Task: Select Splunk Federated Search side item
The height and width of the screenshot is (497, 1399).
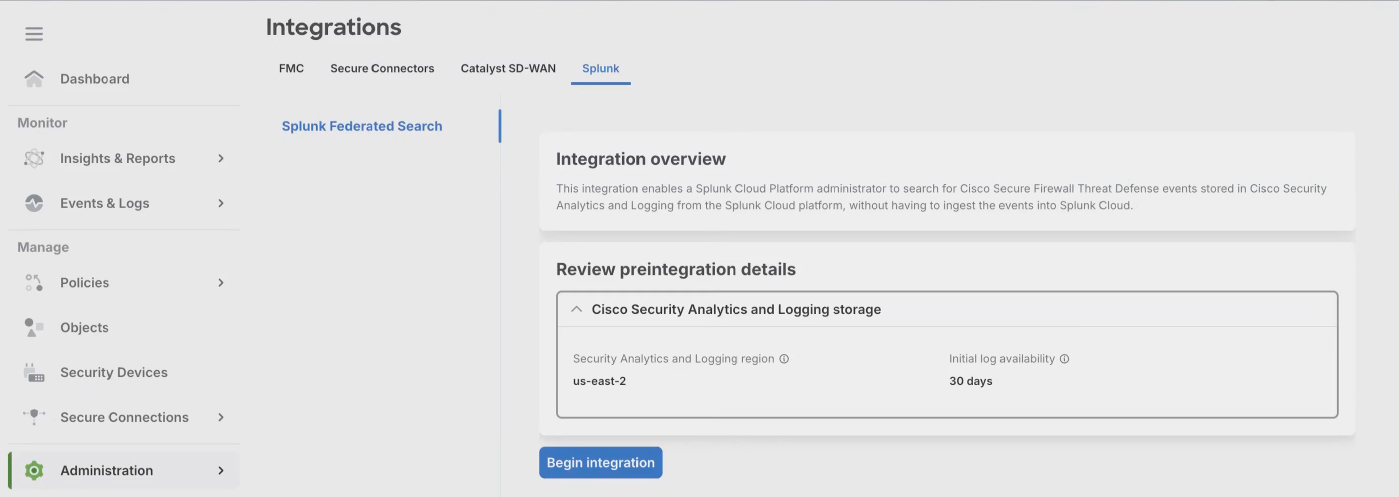Action: pos(362,126)
